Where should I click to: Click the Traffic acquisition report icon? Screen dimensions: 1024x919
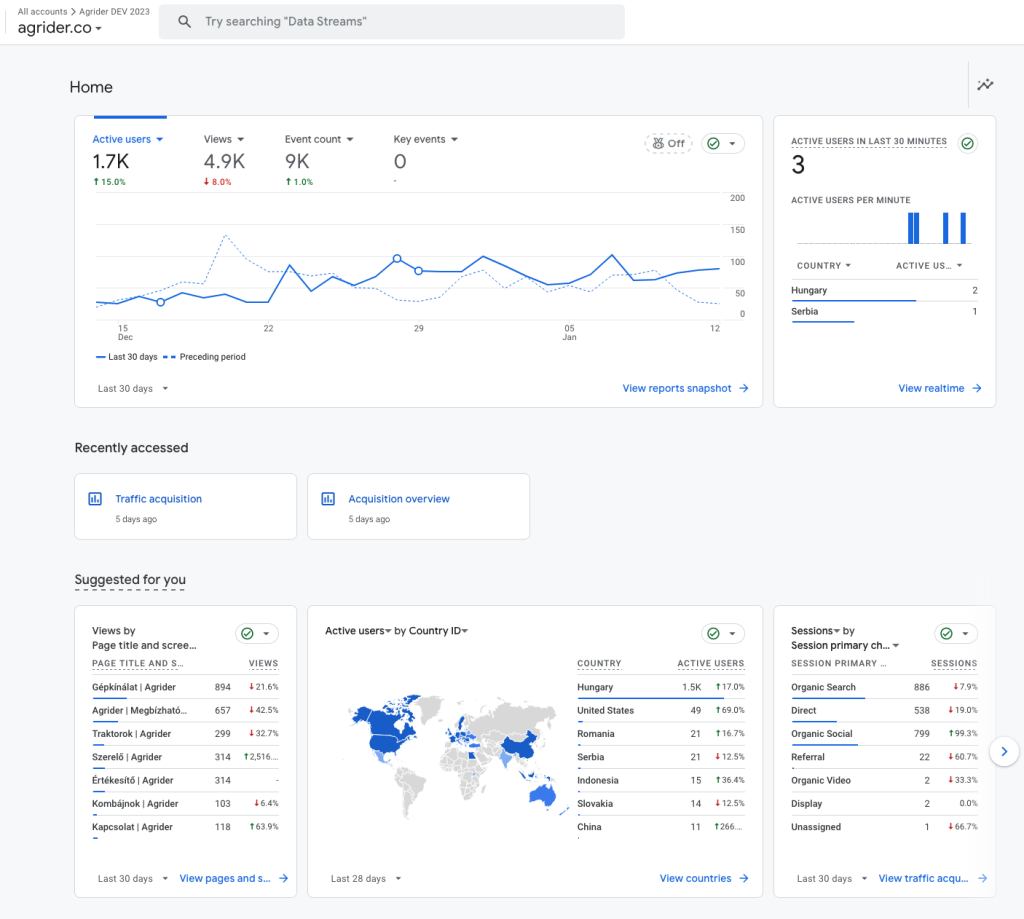[95, 499]
